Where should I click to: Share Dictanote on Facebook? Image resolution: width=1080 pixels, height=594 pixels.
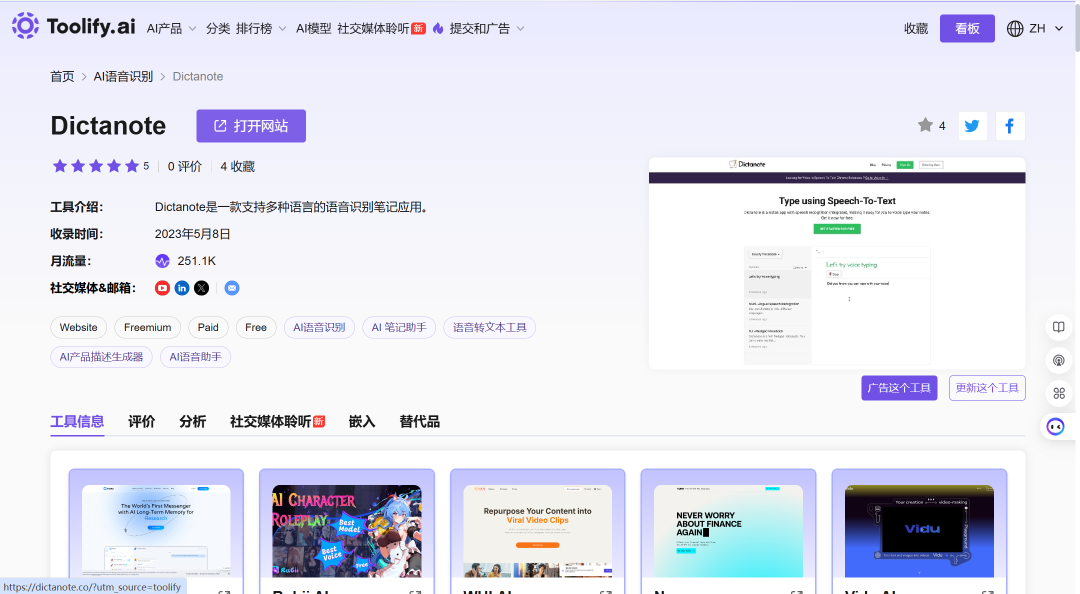(x=1010, y=126)
